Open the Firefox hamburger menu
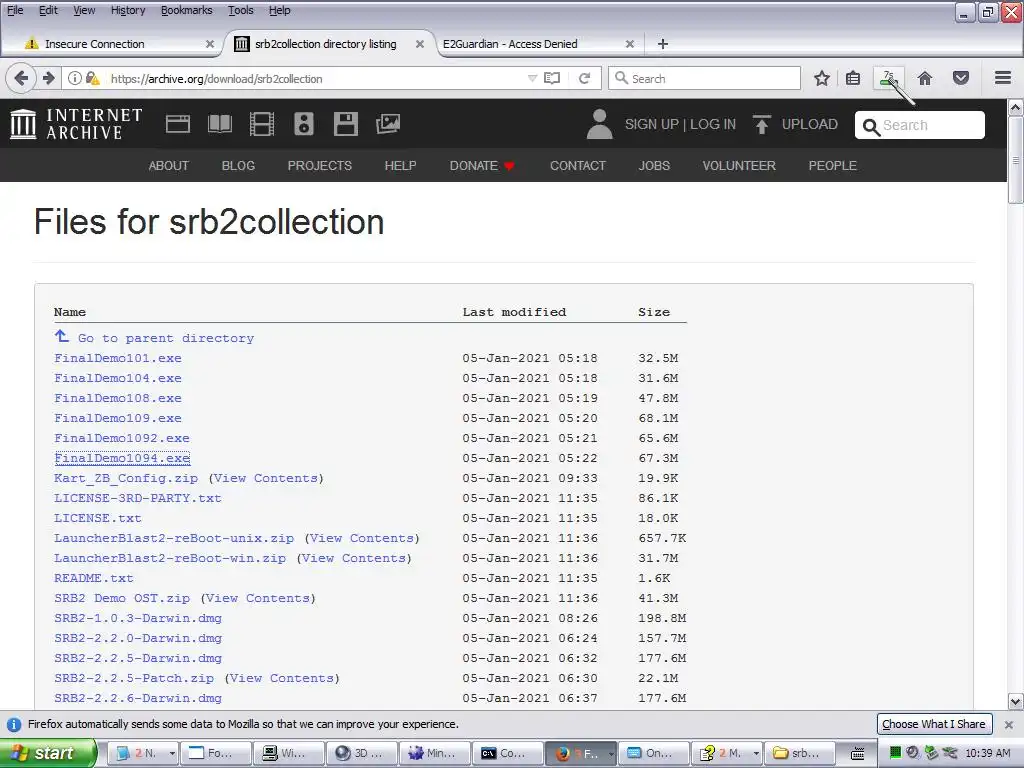1024x768 pixels. coord(1003,78)
